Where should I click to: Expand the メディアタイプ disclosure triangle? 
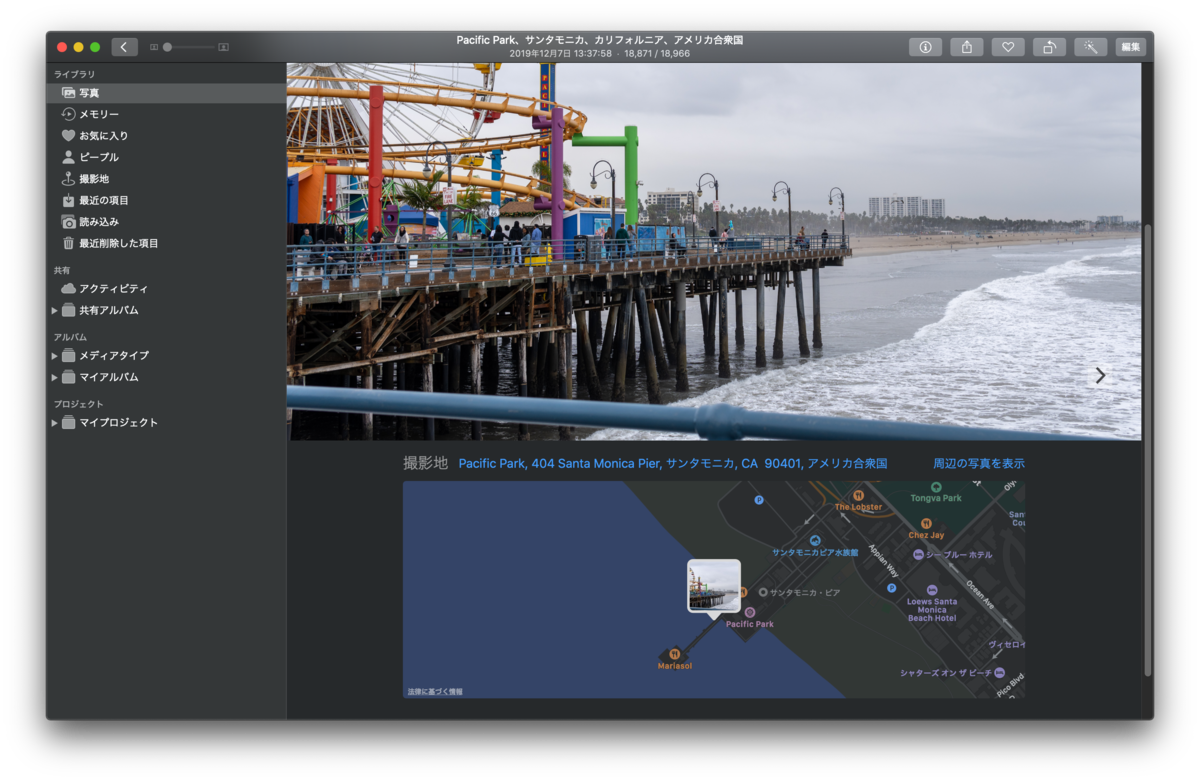(55, 356)
